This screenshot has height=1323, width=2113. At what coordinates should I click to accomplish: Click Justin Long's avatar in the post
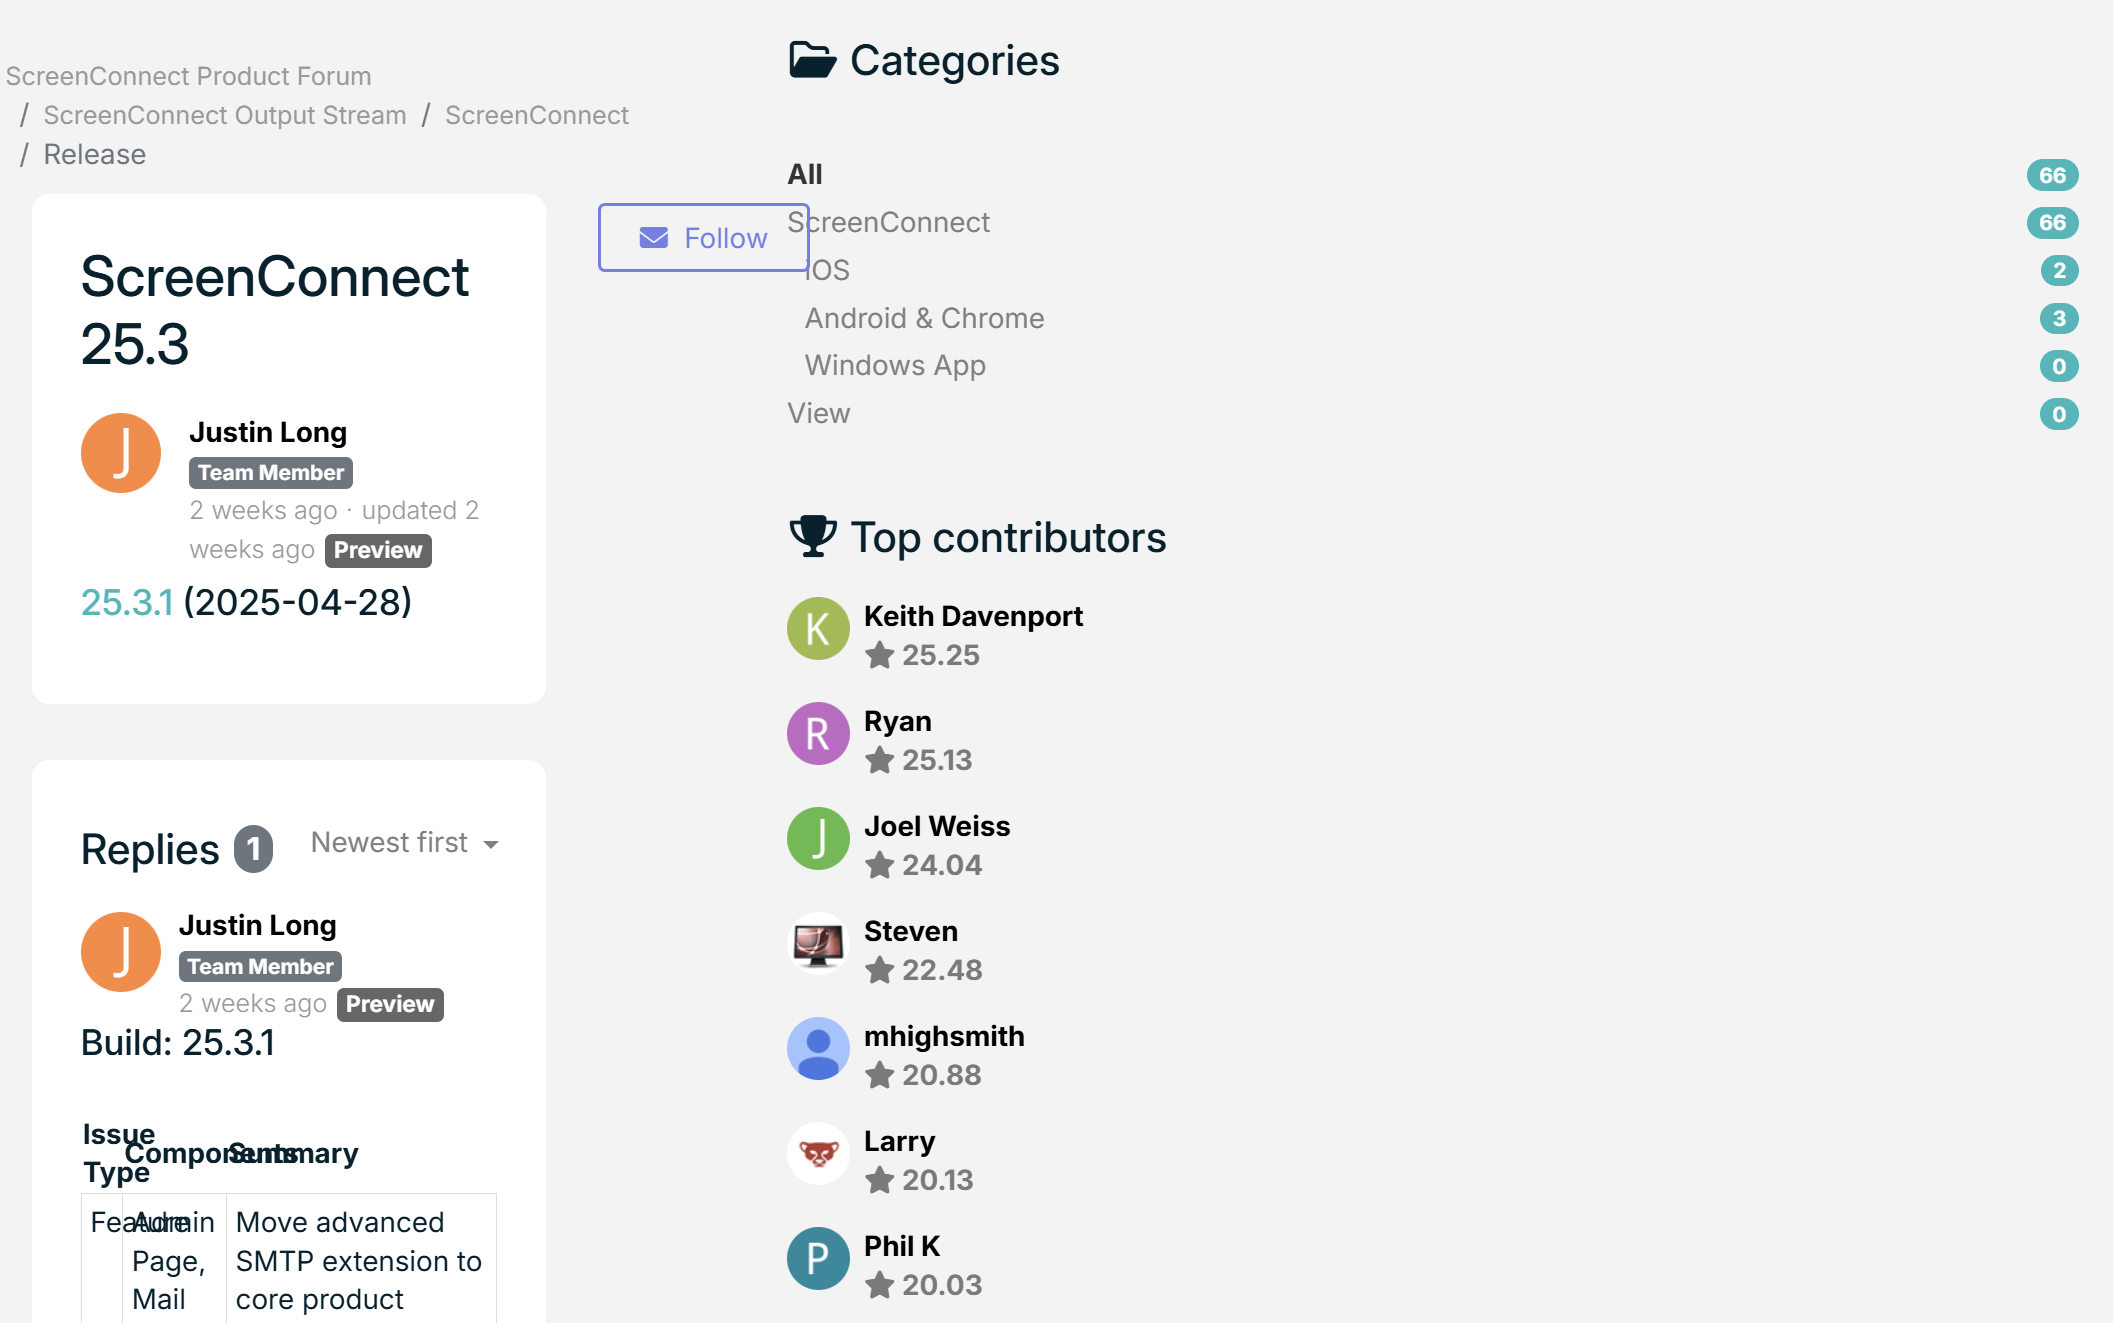click(x=121, y=453)
